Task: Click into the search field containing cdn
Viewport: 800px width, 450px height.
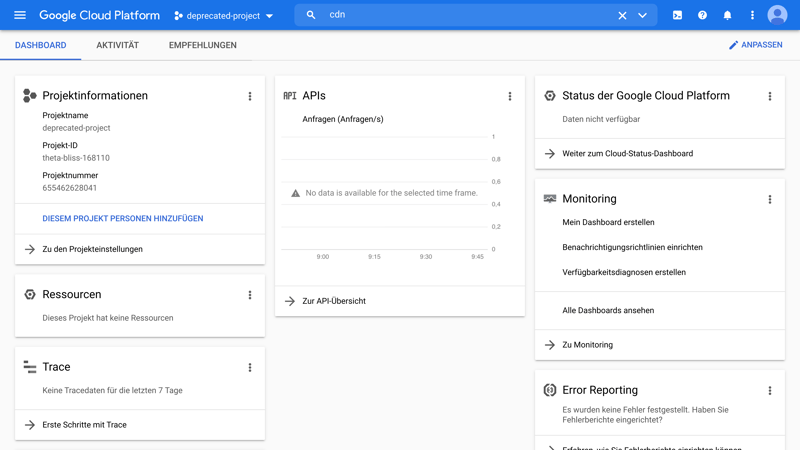Action: point(460,15)
